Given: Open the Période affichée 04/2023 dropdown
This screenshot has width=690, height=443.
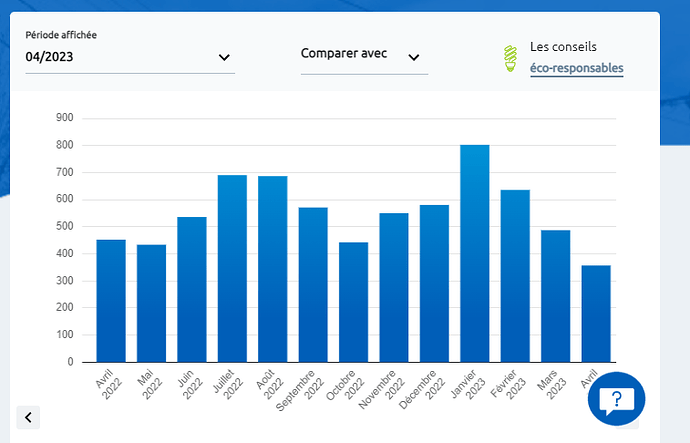Looking at the screenshot, I should (130, 57).
